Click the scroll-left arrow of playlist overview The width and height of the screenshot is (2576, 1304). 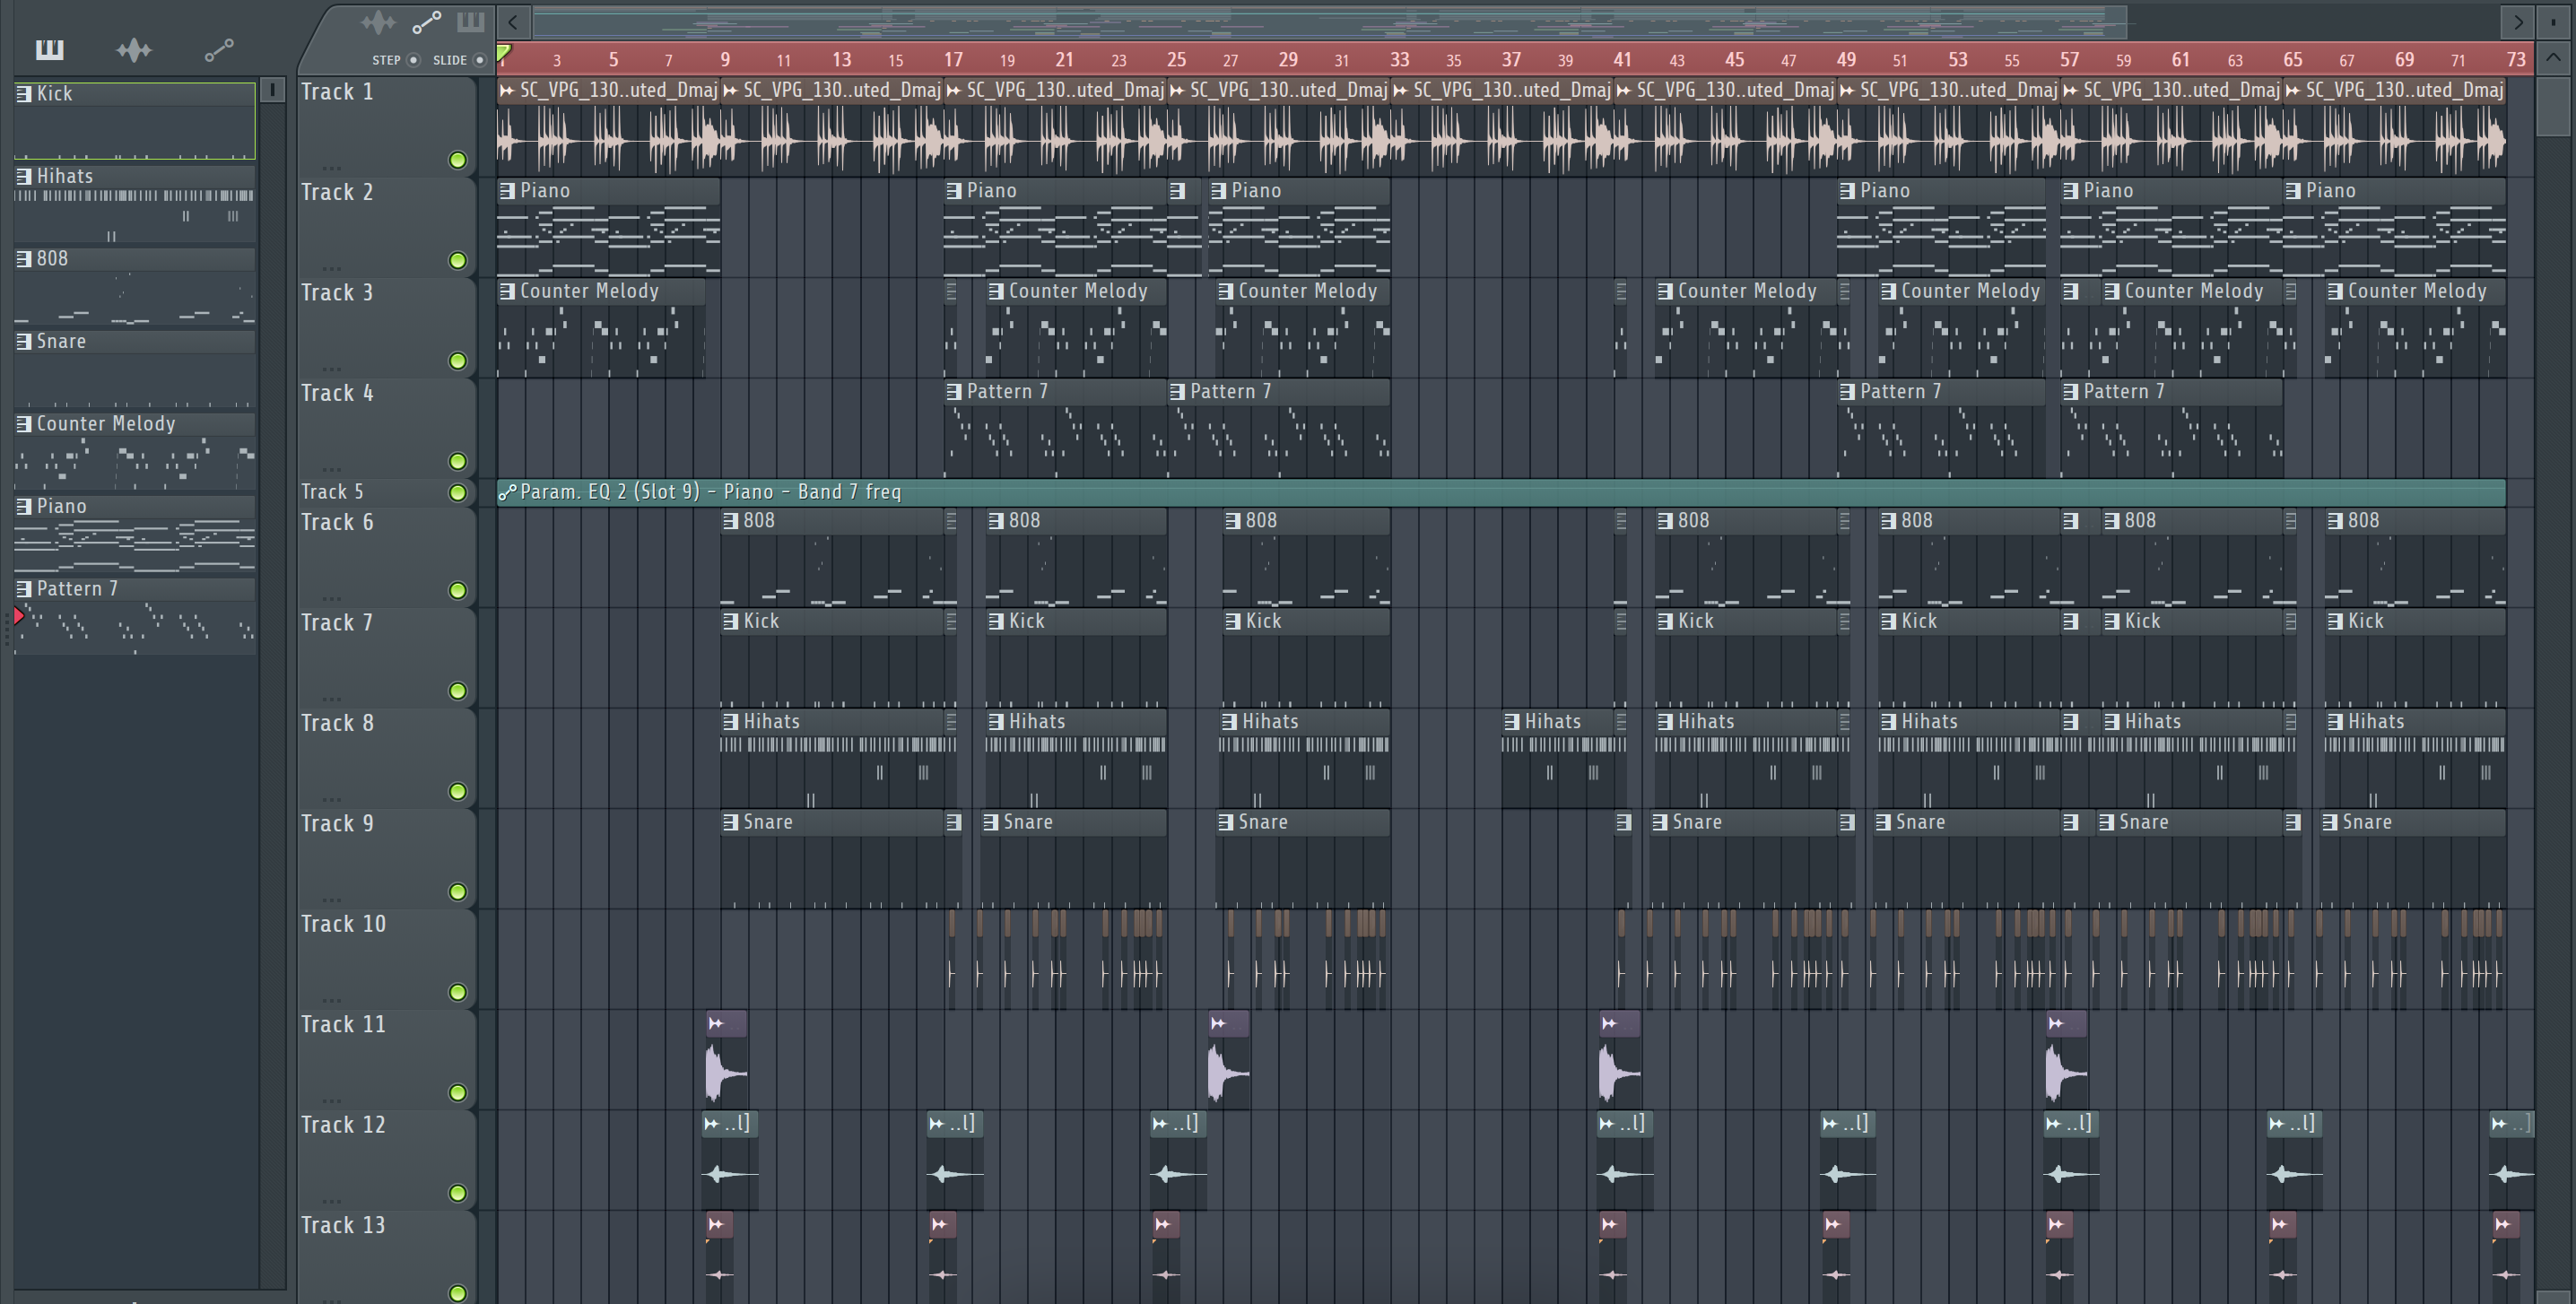pos(513,21)
